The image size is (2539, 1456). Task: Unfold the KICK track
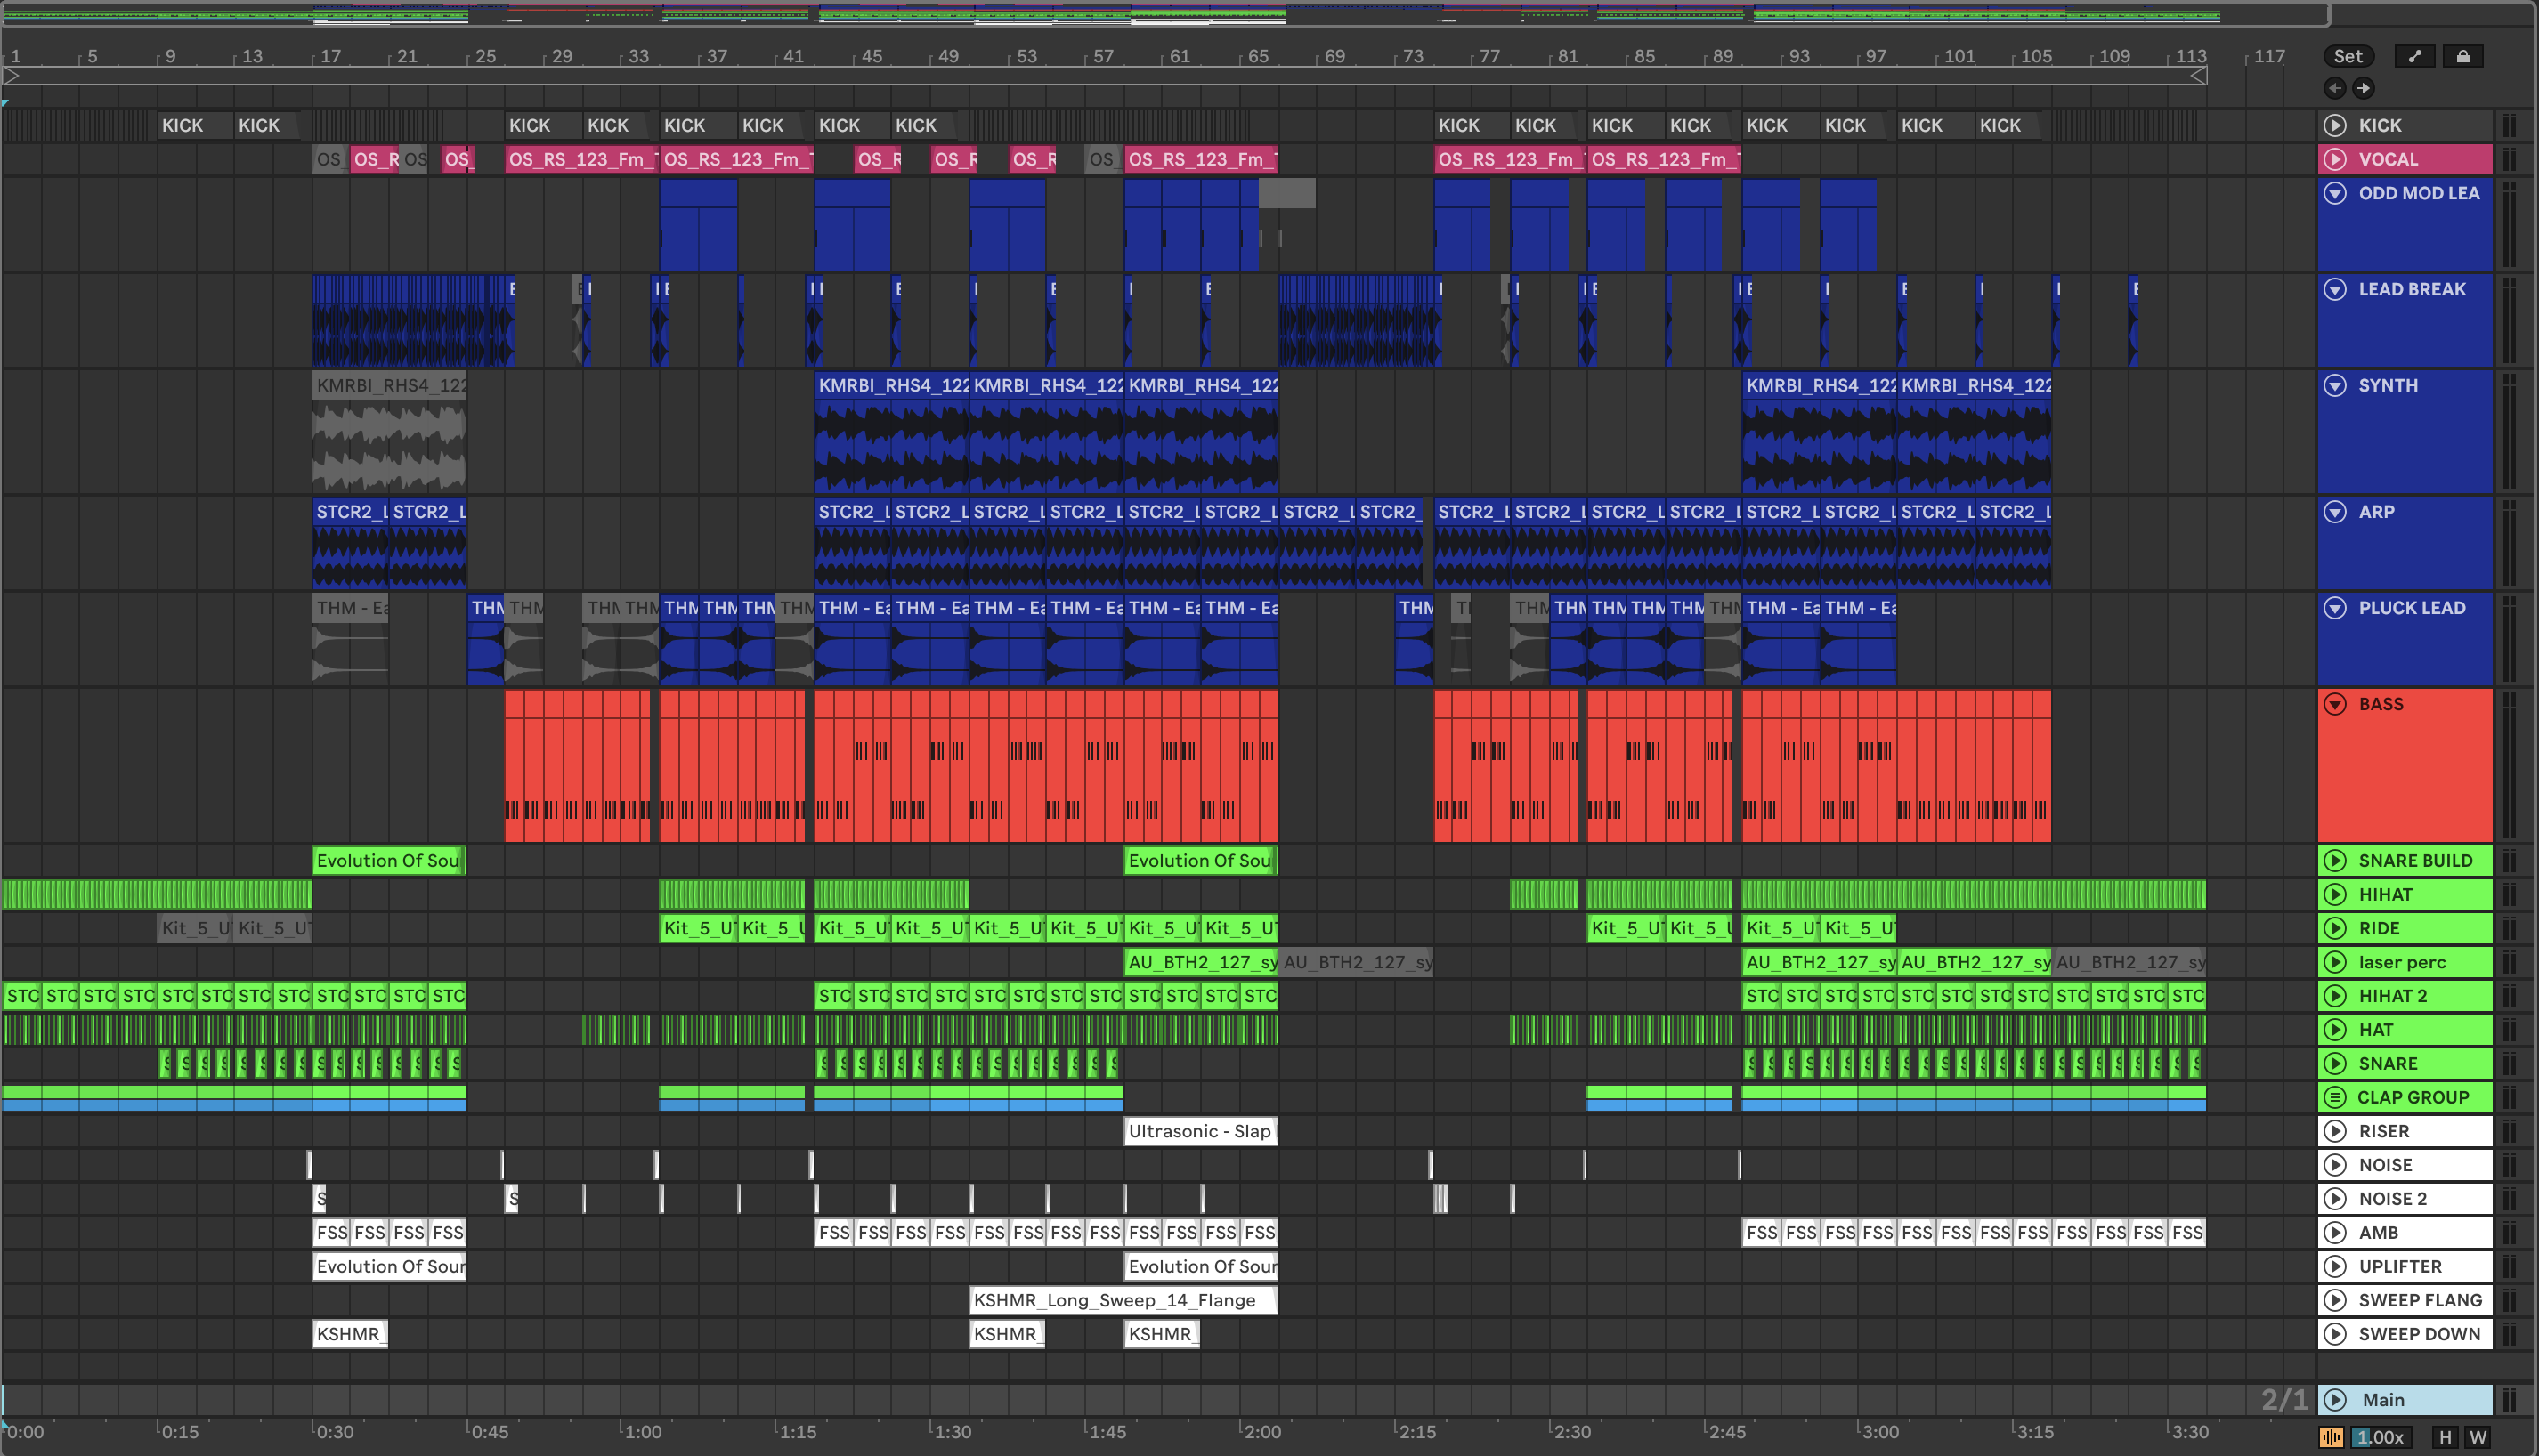[x=2335, y=125]
